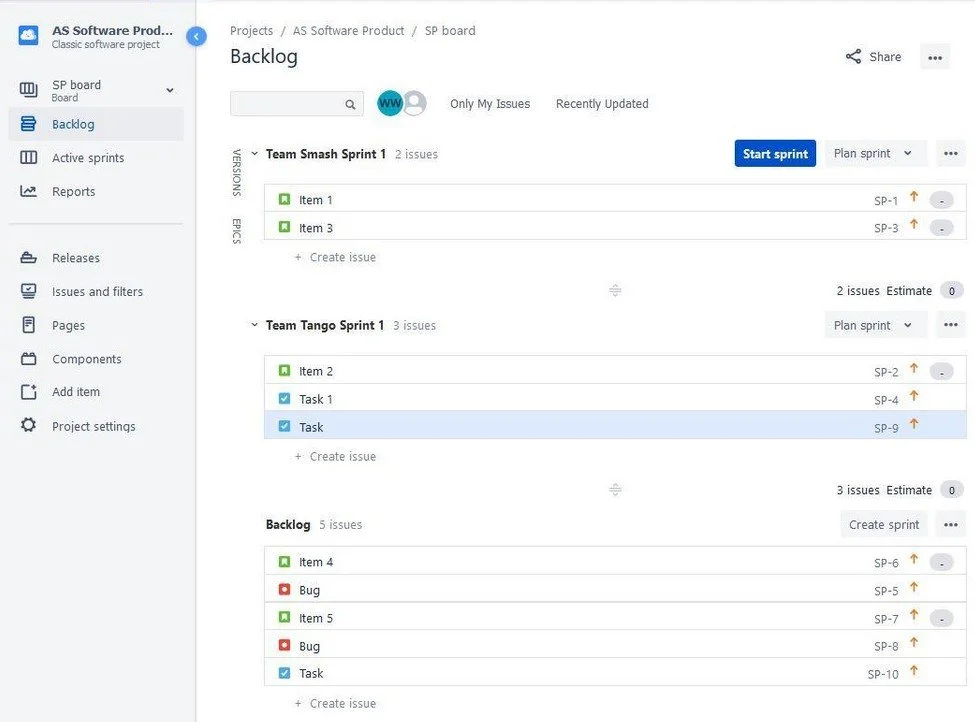Select the Item 1 issue row
Screen dimensions: 975x722
pyautogui.click(x=615, y=200)
